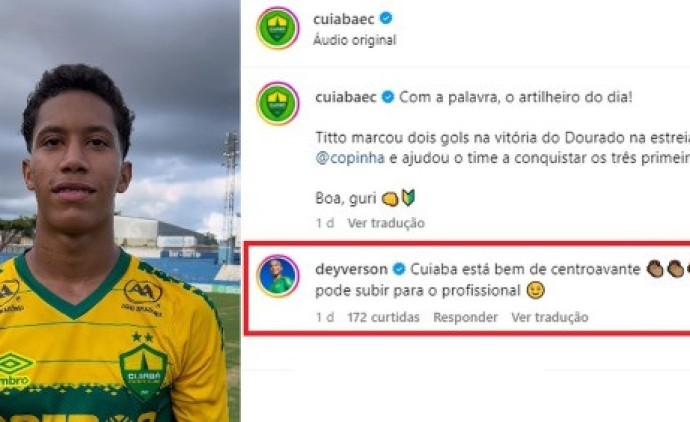Viewport: 690px width, 422px height.
Task: Open the cuiabaec username in header
Action: [x=344, y=19]
